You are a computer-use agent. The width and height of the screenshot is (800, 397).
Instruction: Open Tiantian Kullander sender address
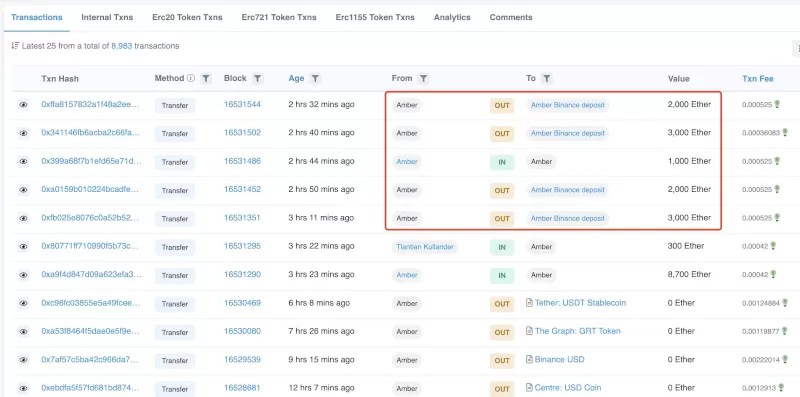(x=424, y=246)
